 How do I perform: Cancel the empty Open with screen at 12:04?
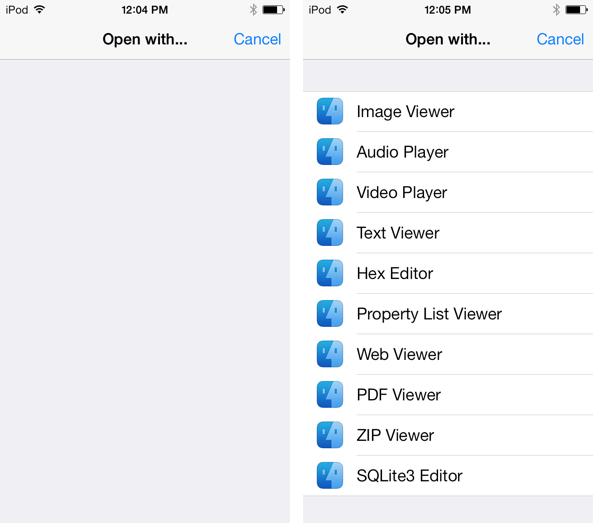(x=257, y=39)
